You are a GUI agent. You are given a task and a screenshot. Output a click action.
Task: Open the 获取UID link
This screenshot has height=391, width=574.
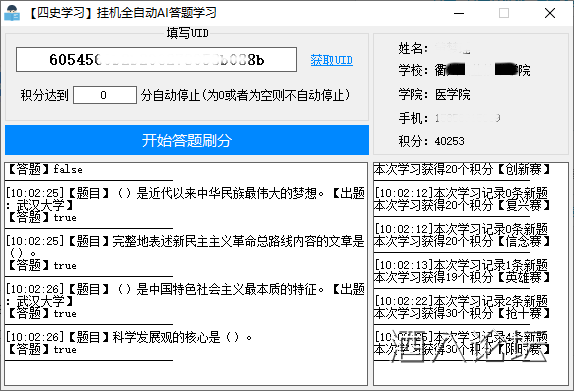[x=332, y=60]
